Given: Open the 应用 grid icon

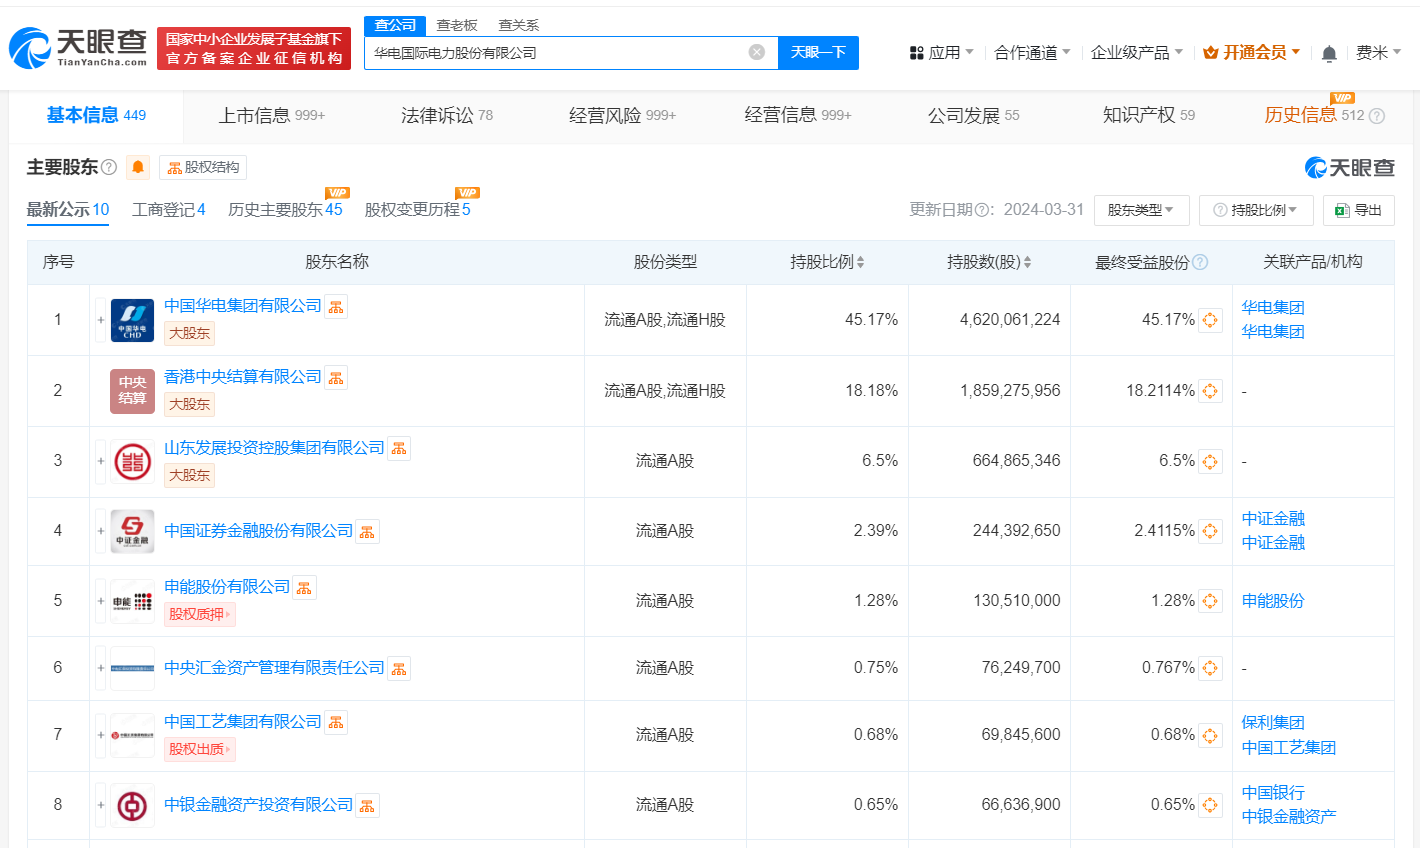Looking at the screenshot, I should [915, 52].
